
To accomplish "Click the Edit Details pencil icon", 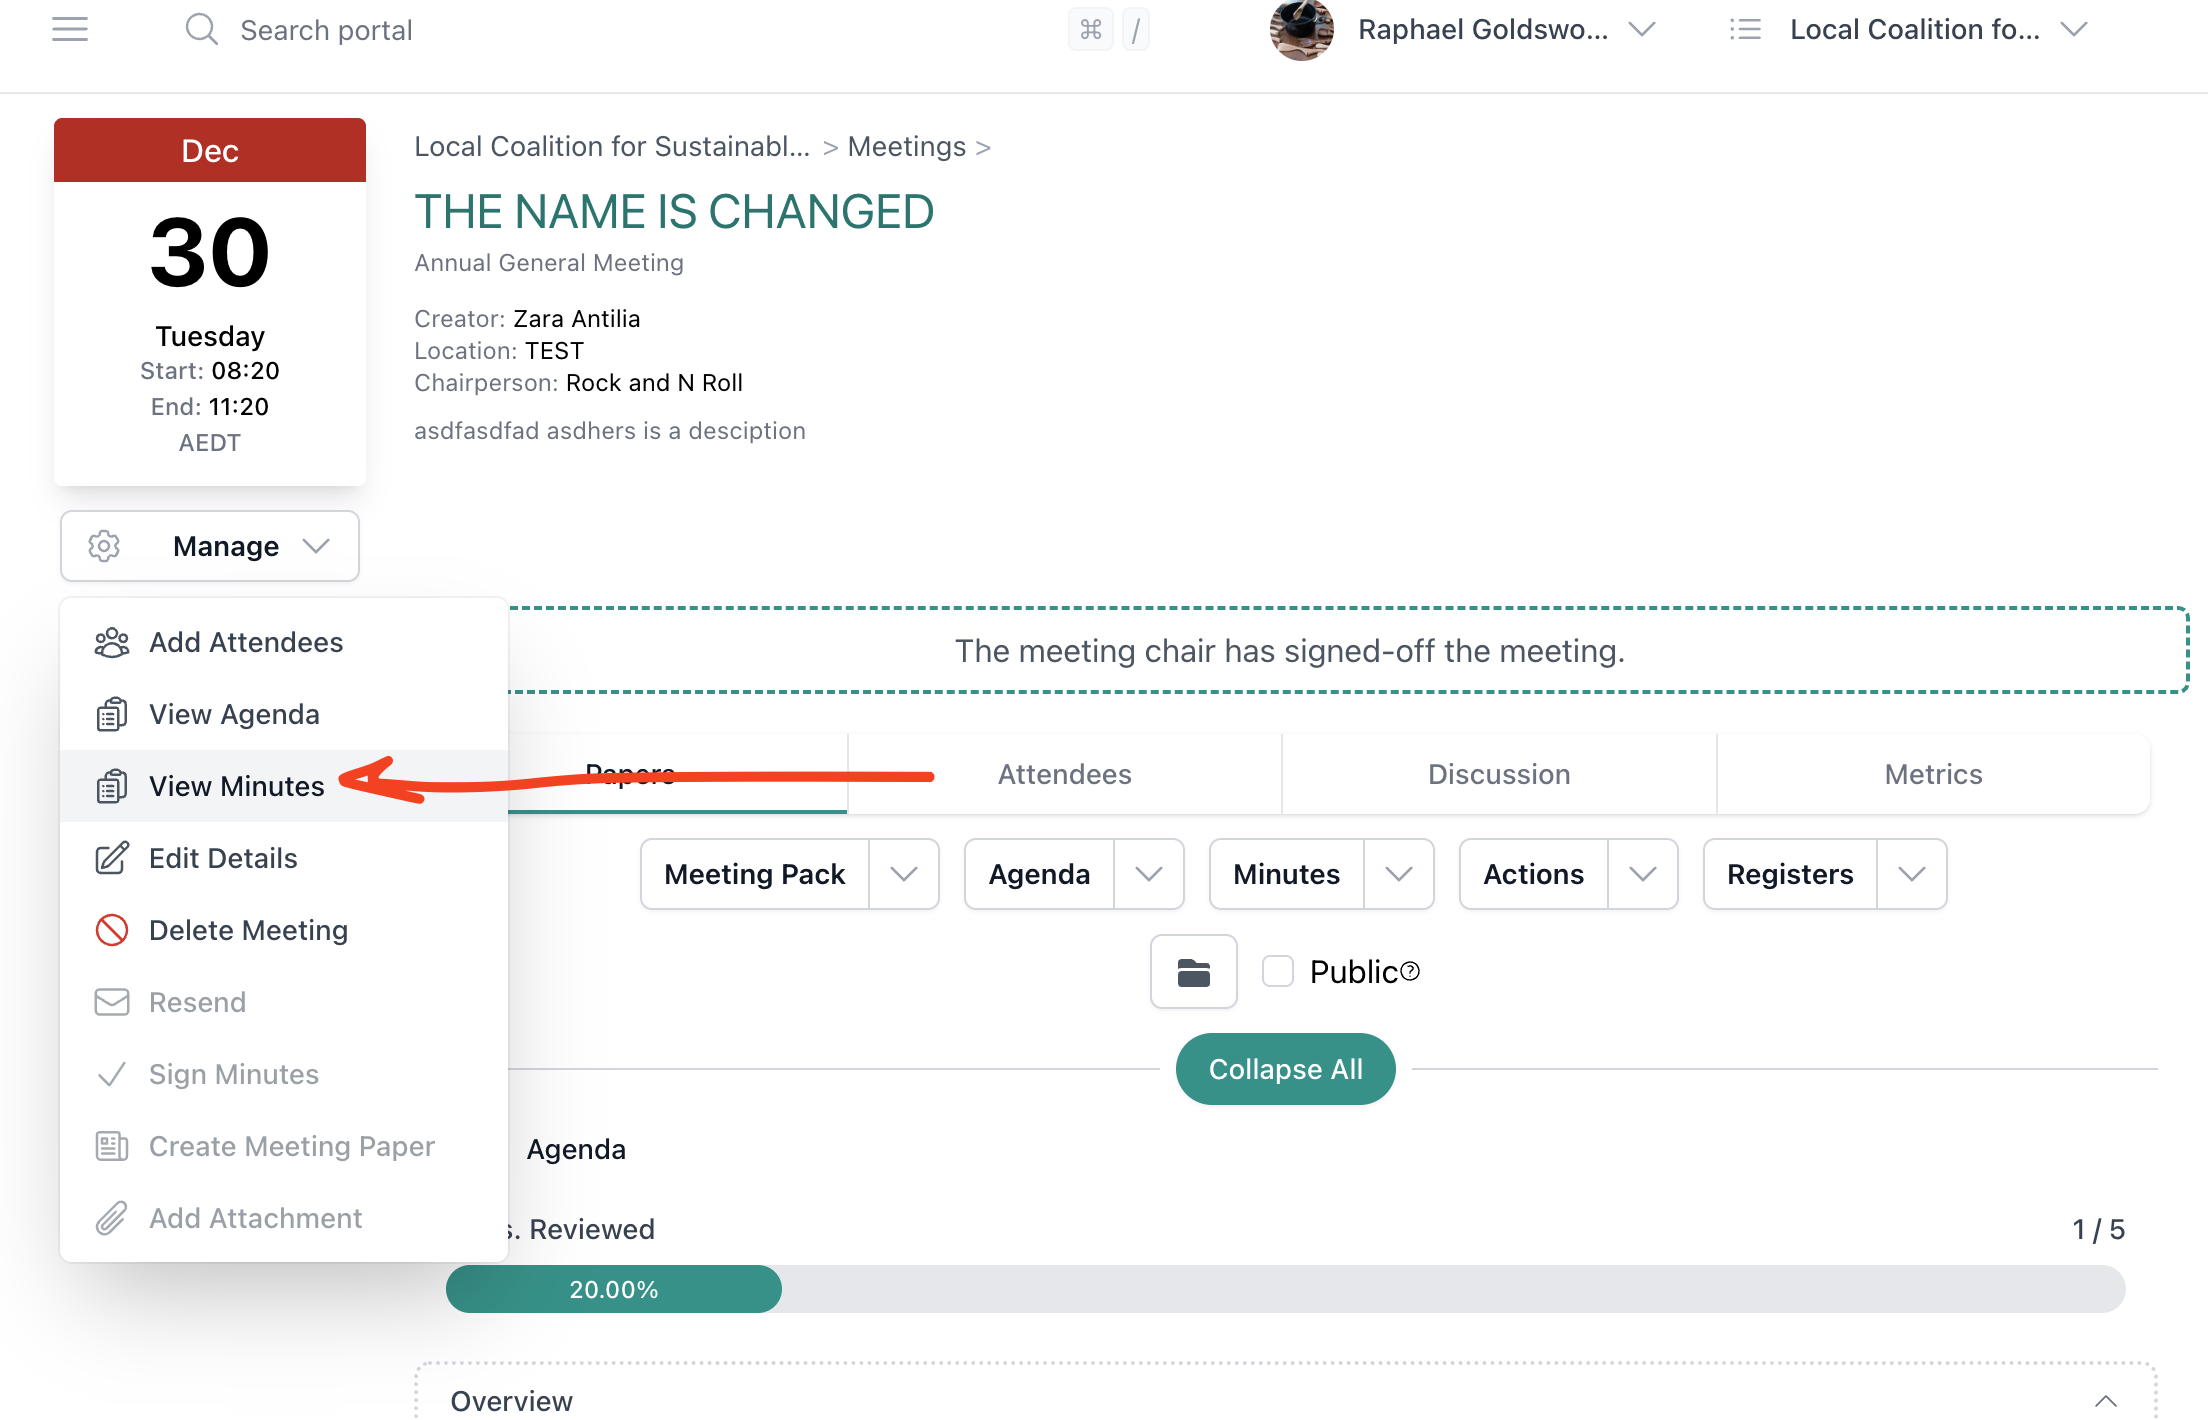I will (112, 858).
